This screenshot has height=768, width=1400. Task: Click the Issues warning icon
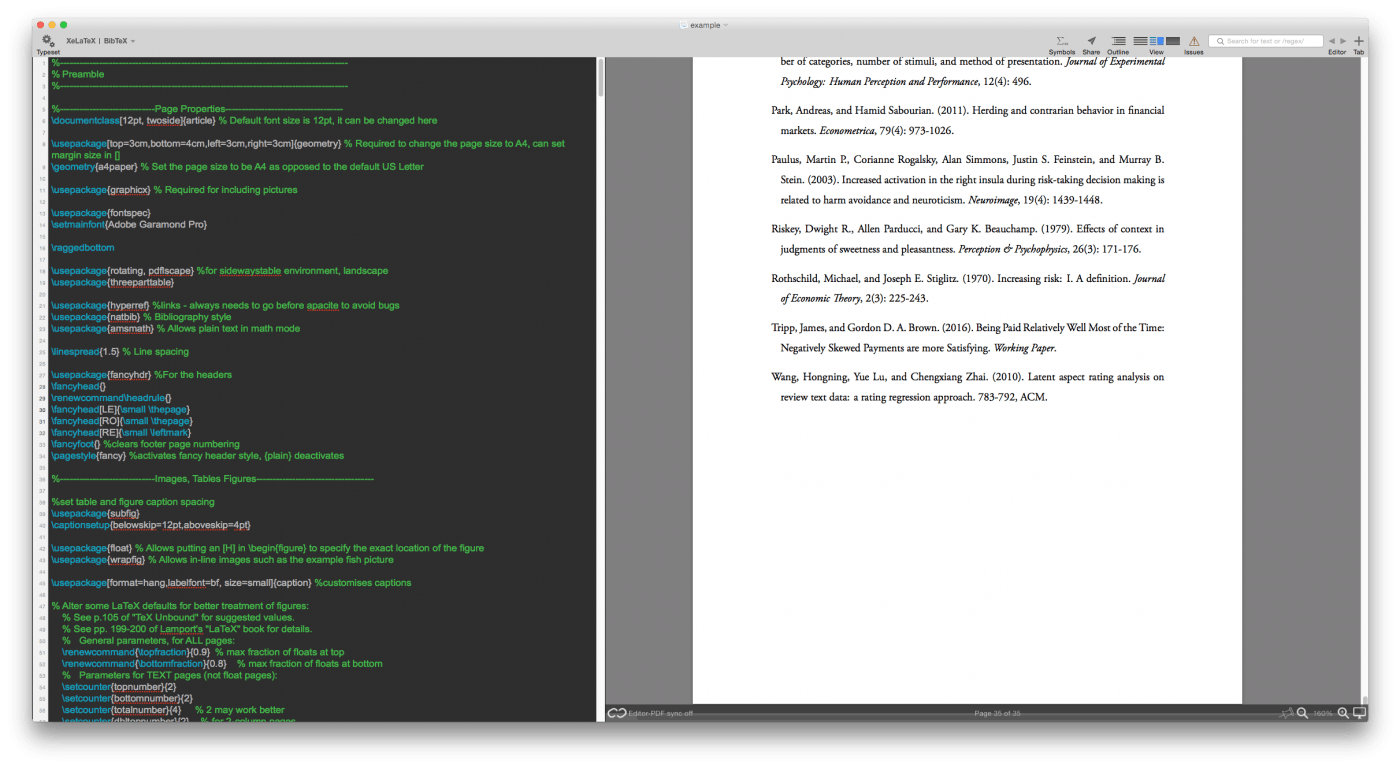[1193, 41]
